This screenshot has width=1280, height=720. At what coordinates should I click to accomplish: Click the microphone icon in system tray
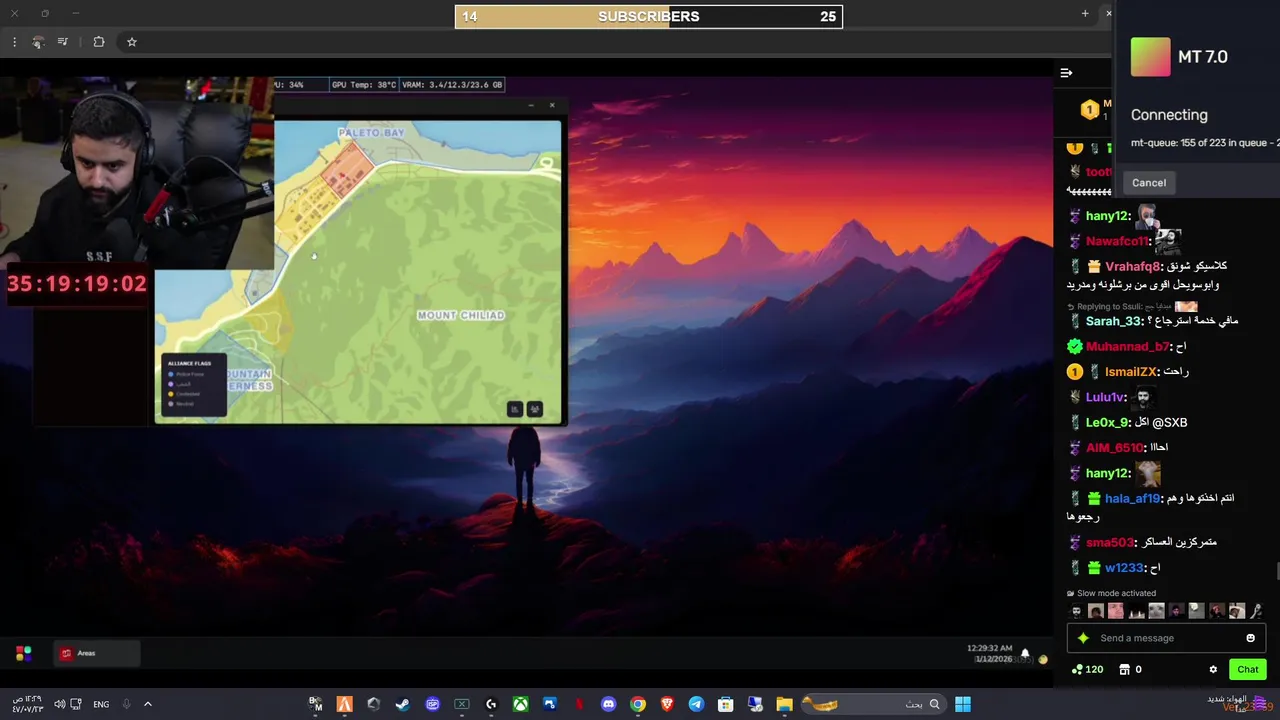pyautogui.click(x=126, y=704)
